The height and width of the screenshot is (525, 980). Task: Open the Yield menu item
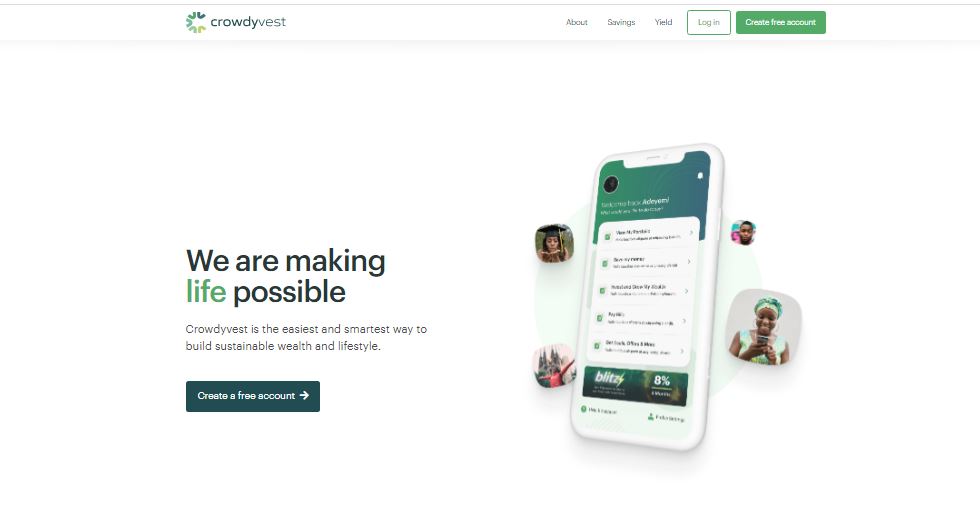click(663, 22)
